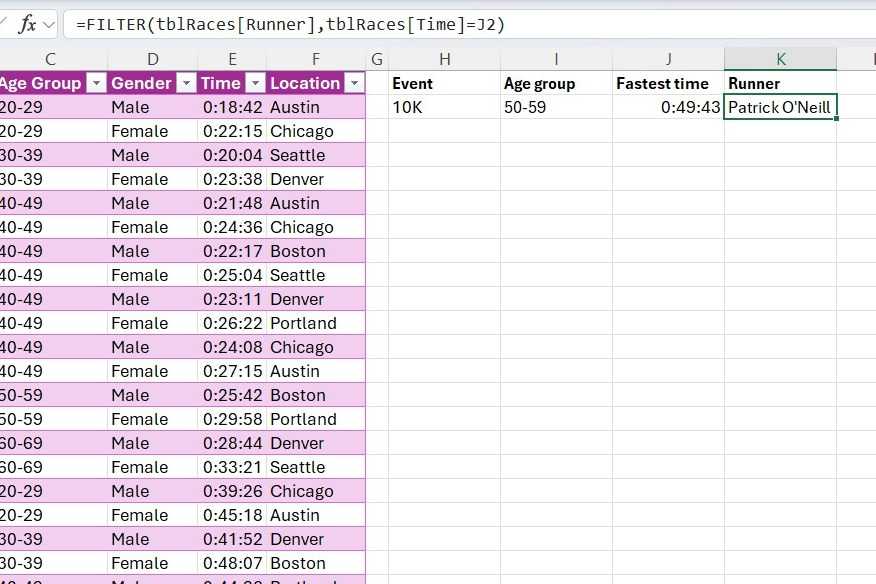Select column C by its header

click(x=50, y=59)
